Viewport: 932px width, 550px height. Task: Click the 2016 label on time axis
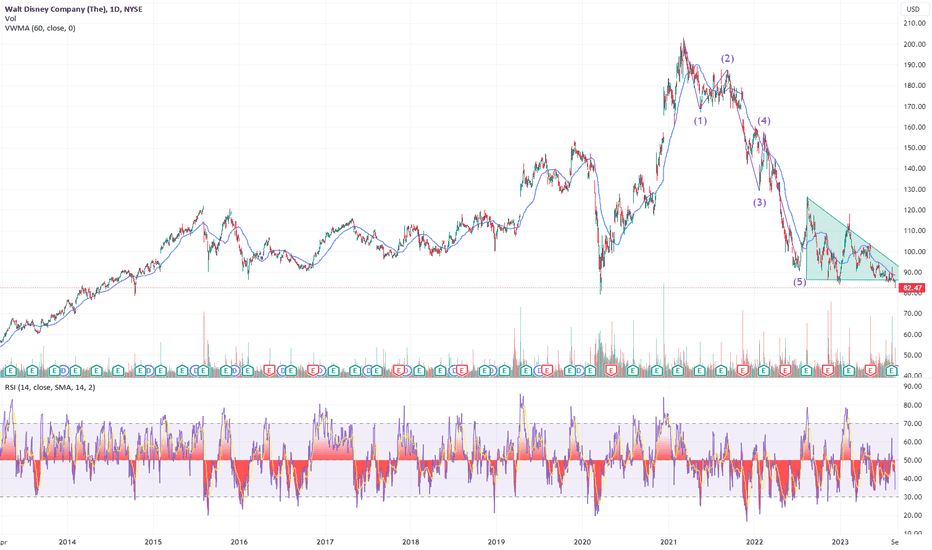point(239,542)
